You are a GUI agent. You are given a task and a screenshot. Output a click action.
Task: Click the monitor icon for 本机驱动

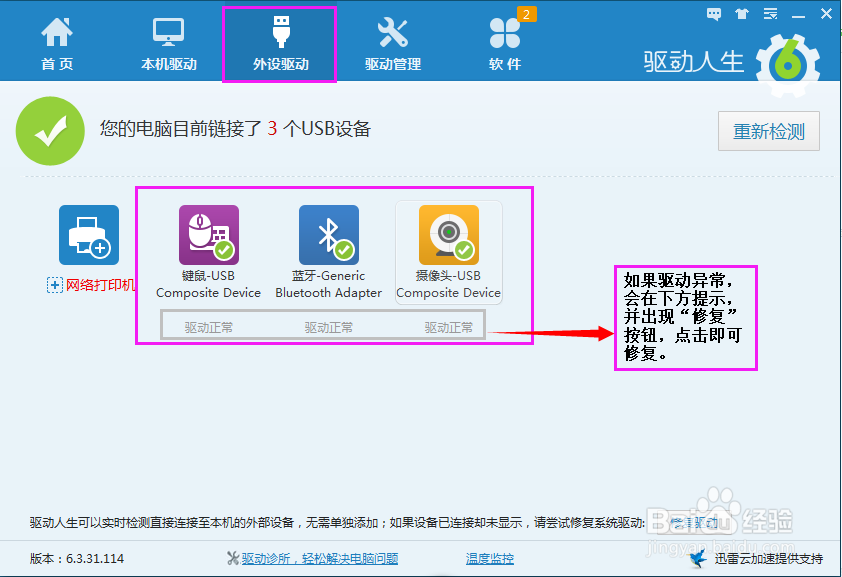click(169, 32)
